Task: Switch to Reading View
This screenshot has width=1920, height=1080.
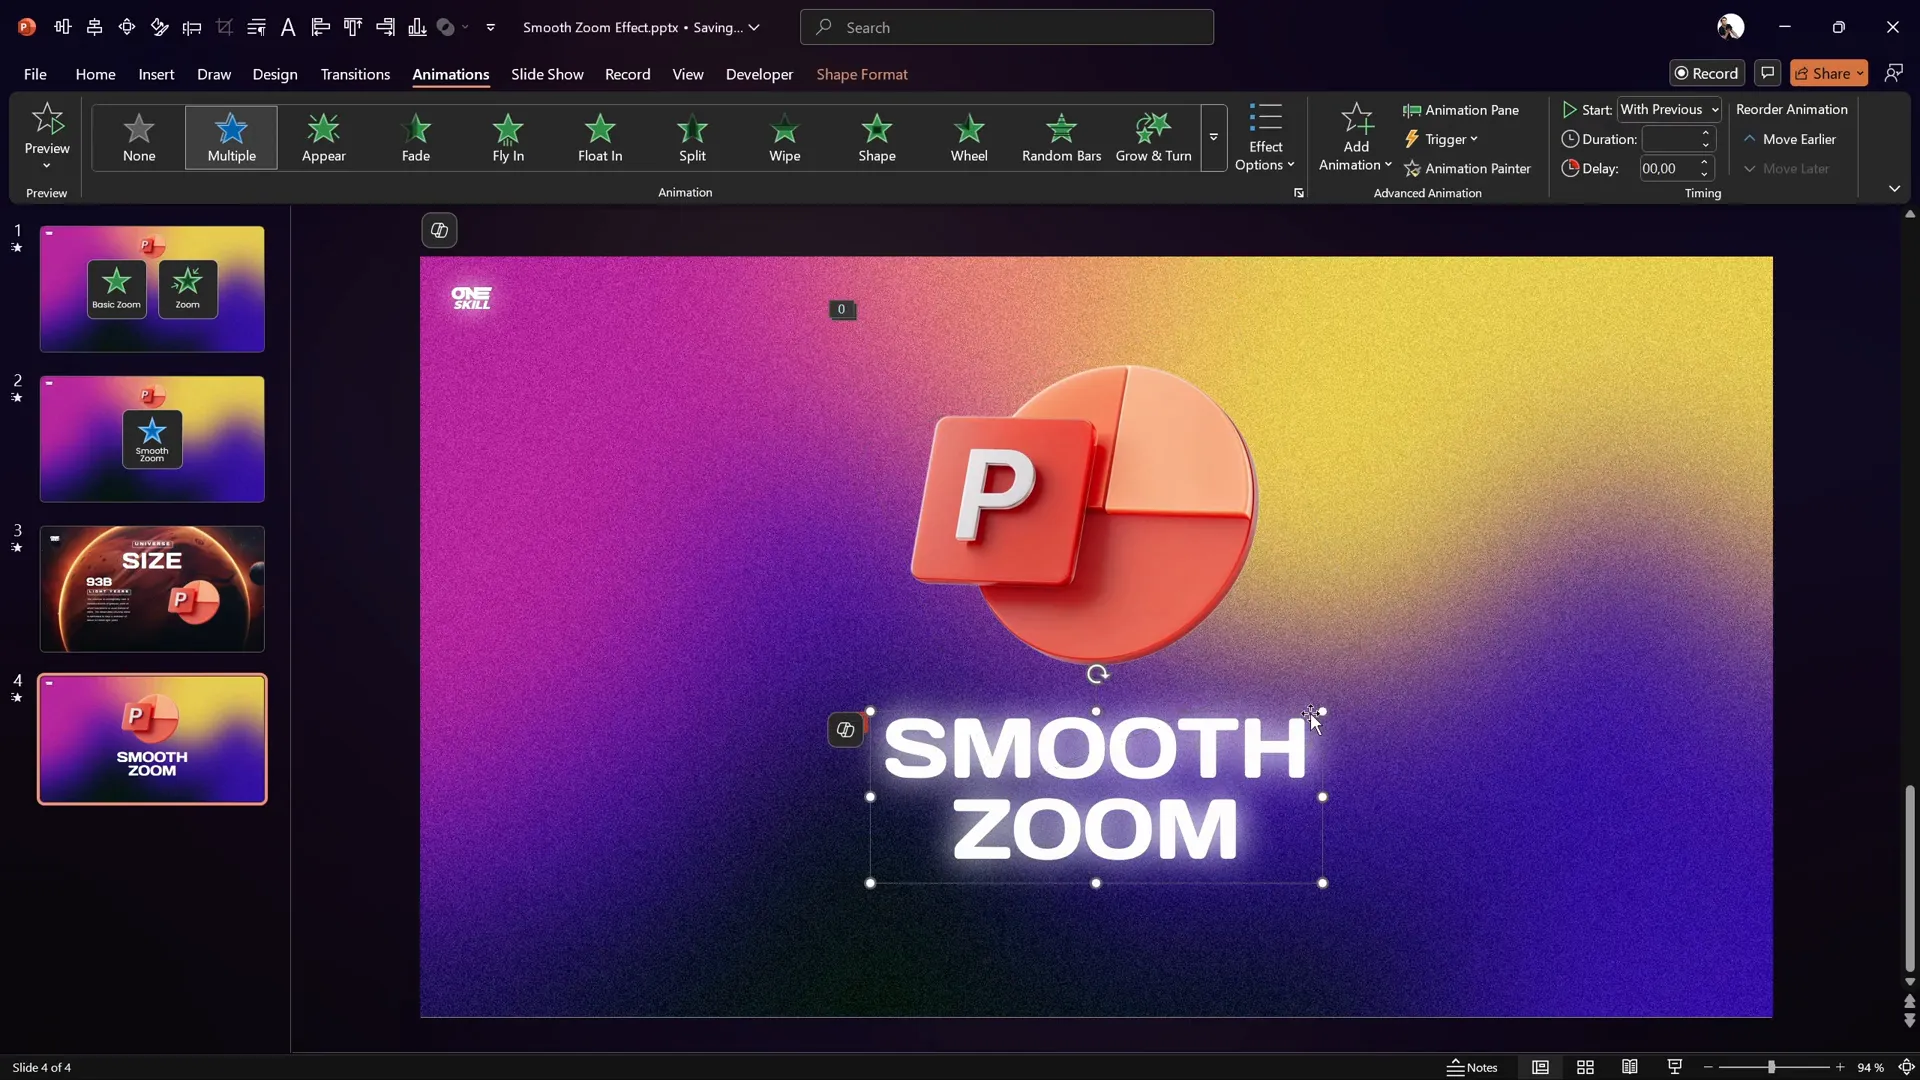Action: tap(1630, 1067)
